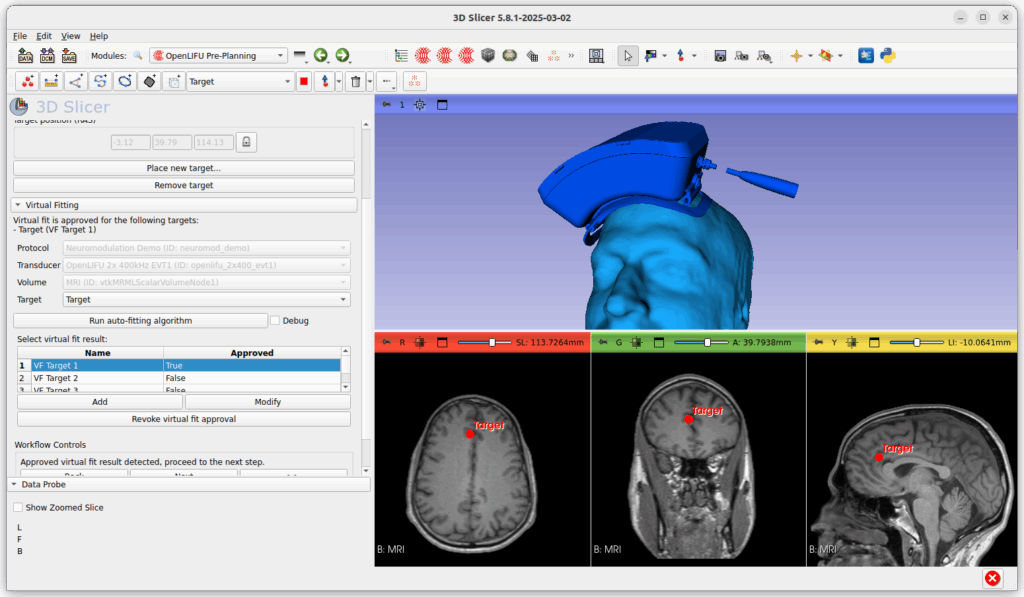1024x597 pixels.
Task: Open the Help menu
Action: (99, 36)
